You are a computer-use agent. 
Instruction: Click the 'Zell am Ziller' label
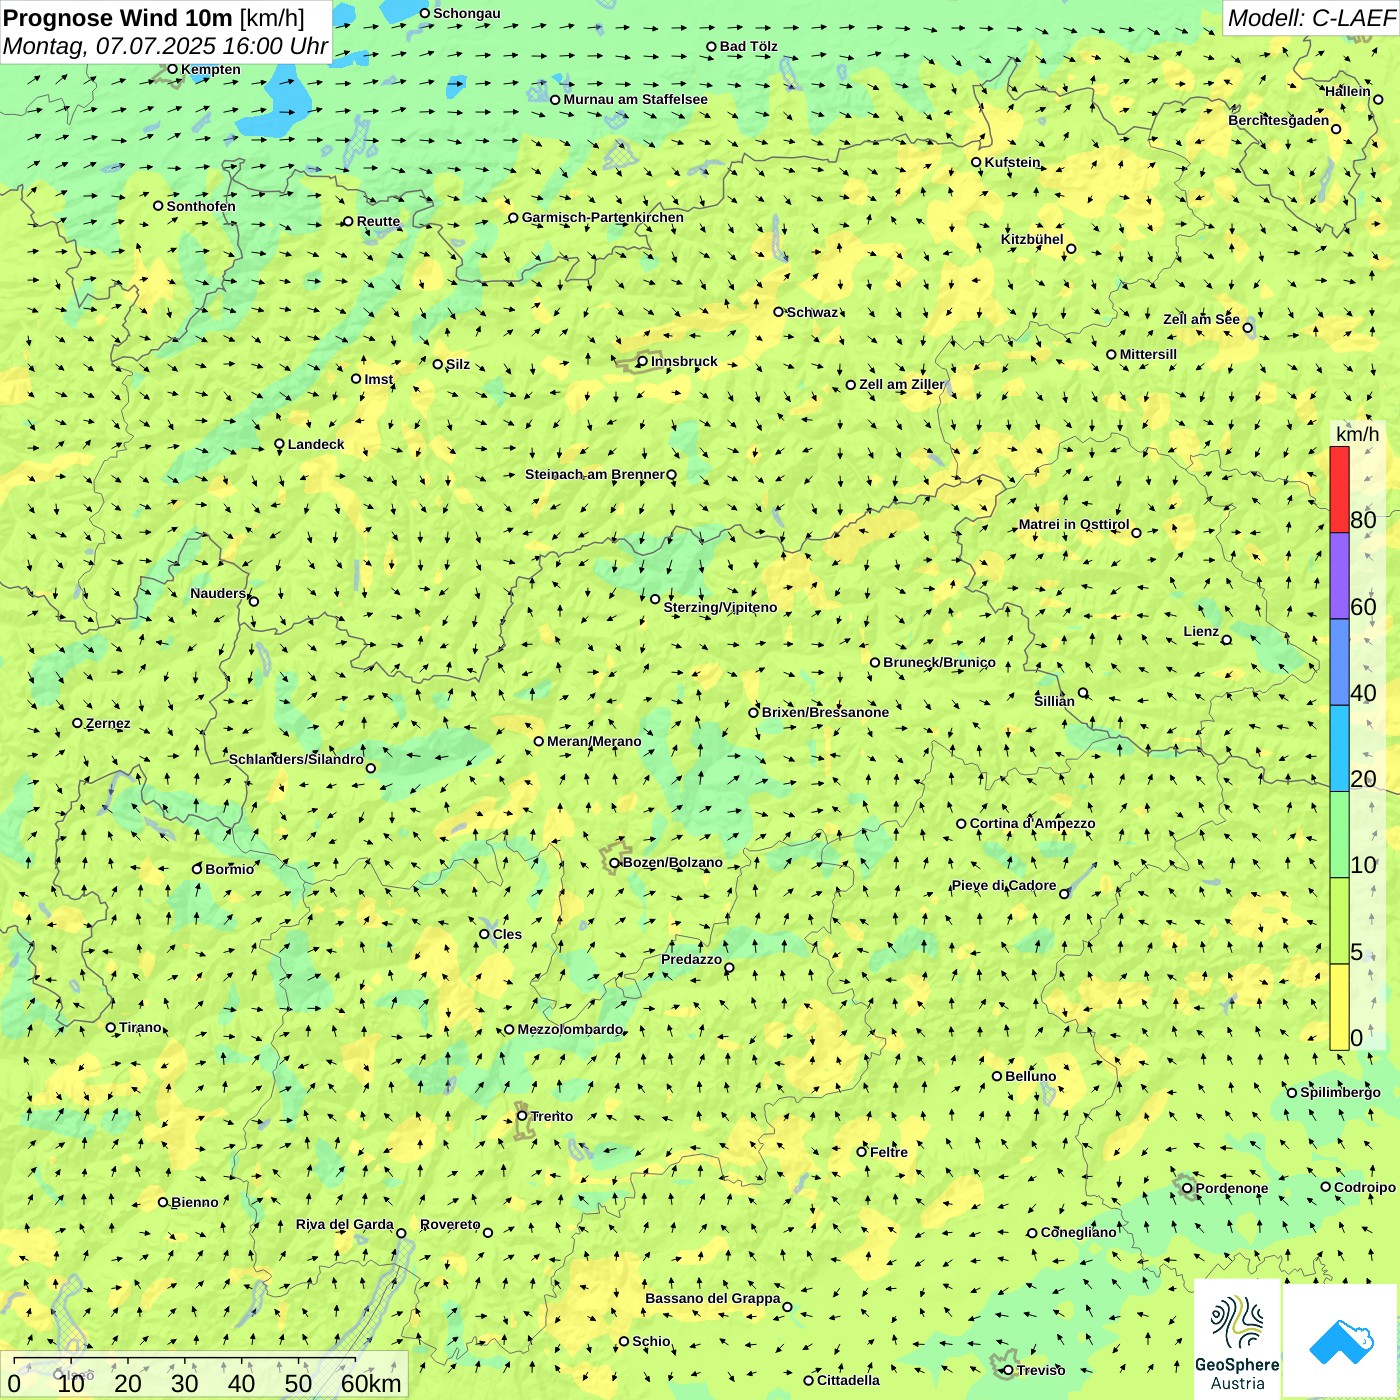[902, 384]
